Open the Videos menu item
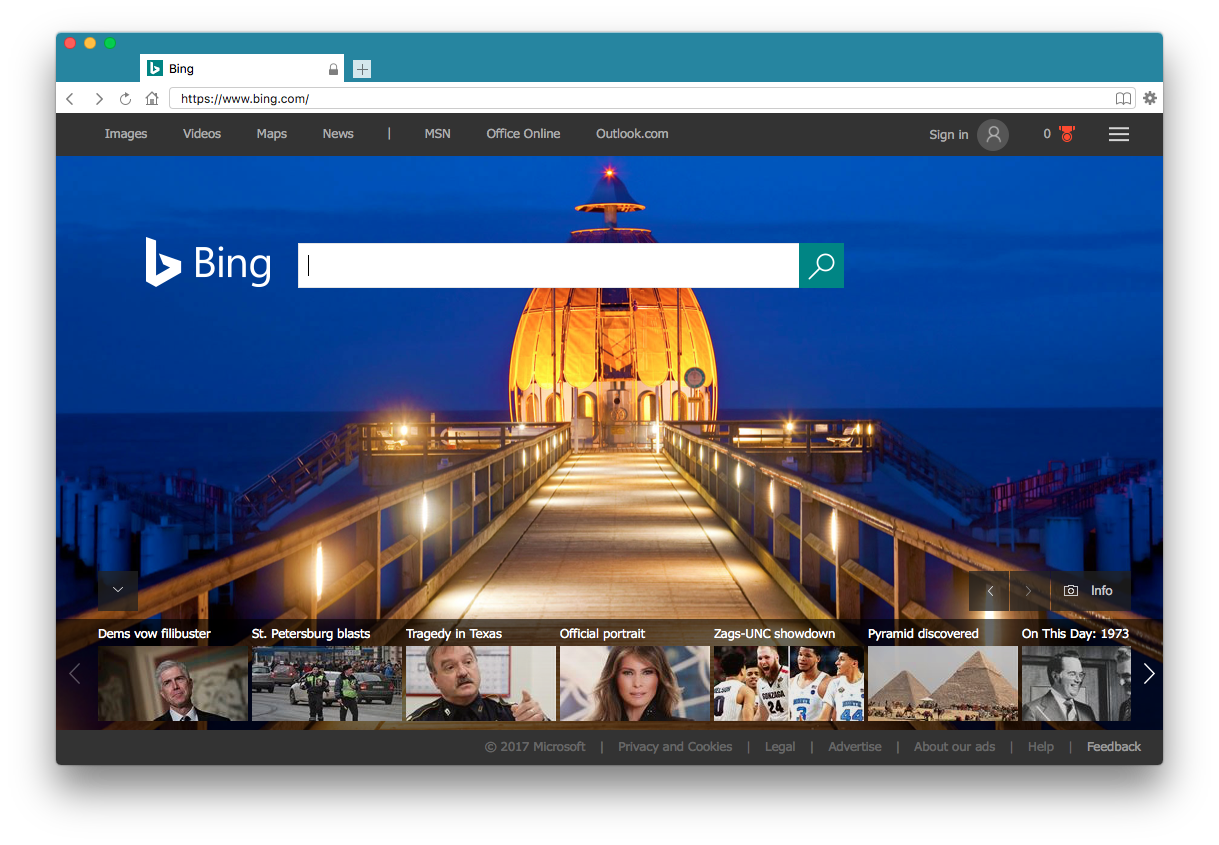The image size is (1219, 845). pos(202,134)
